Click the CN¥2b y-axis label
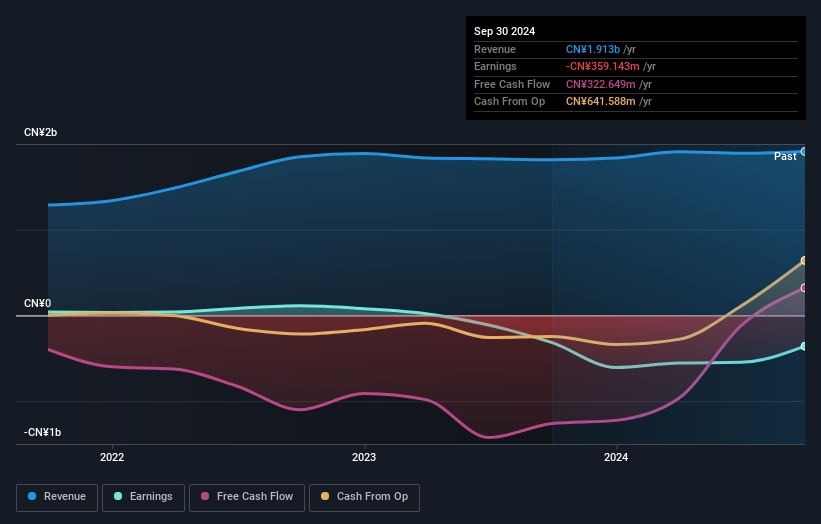 coord(40,132)
